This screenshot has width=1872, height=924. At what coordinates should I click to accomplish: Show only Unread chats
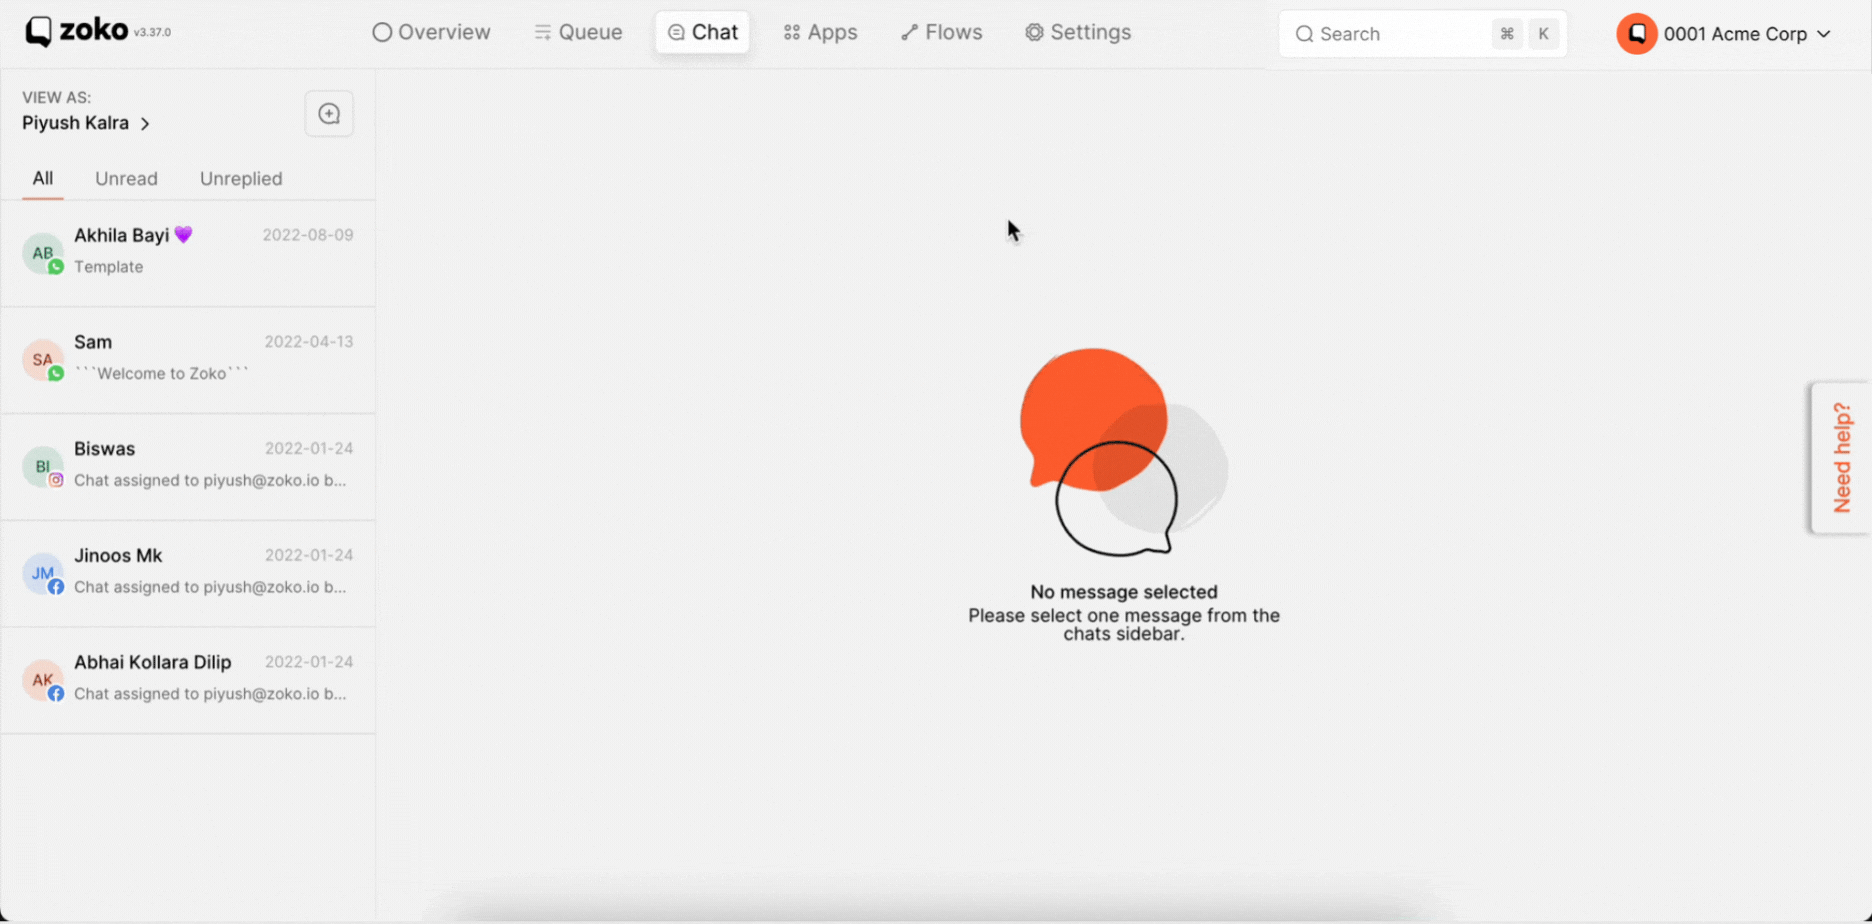click(126, 179)
